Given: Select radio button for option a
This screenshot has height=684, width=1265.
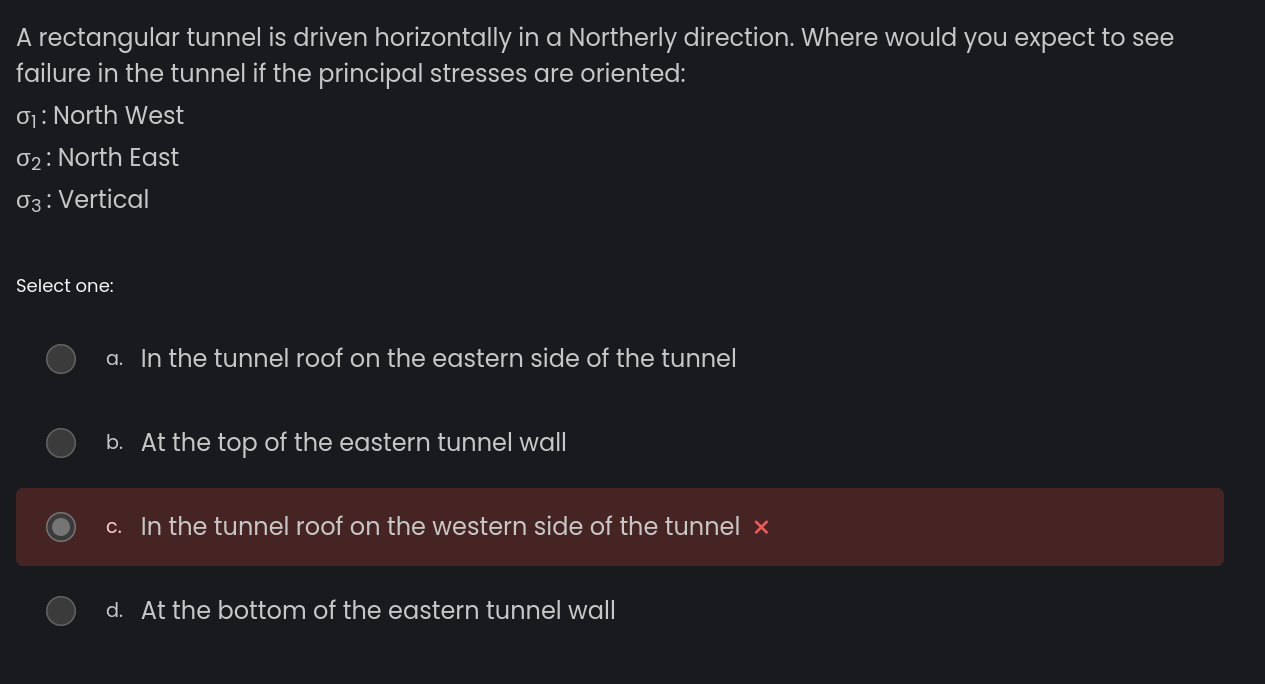Looking at the screenshot, I should pyautogui.click(x=61, y=358).
